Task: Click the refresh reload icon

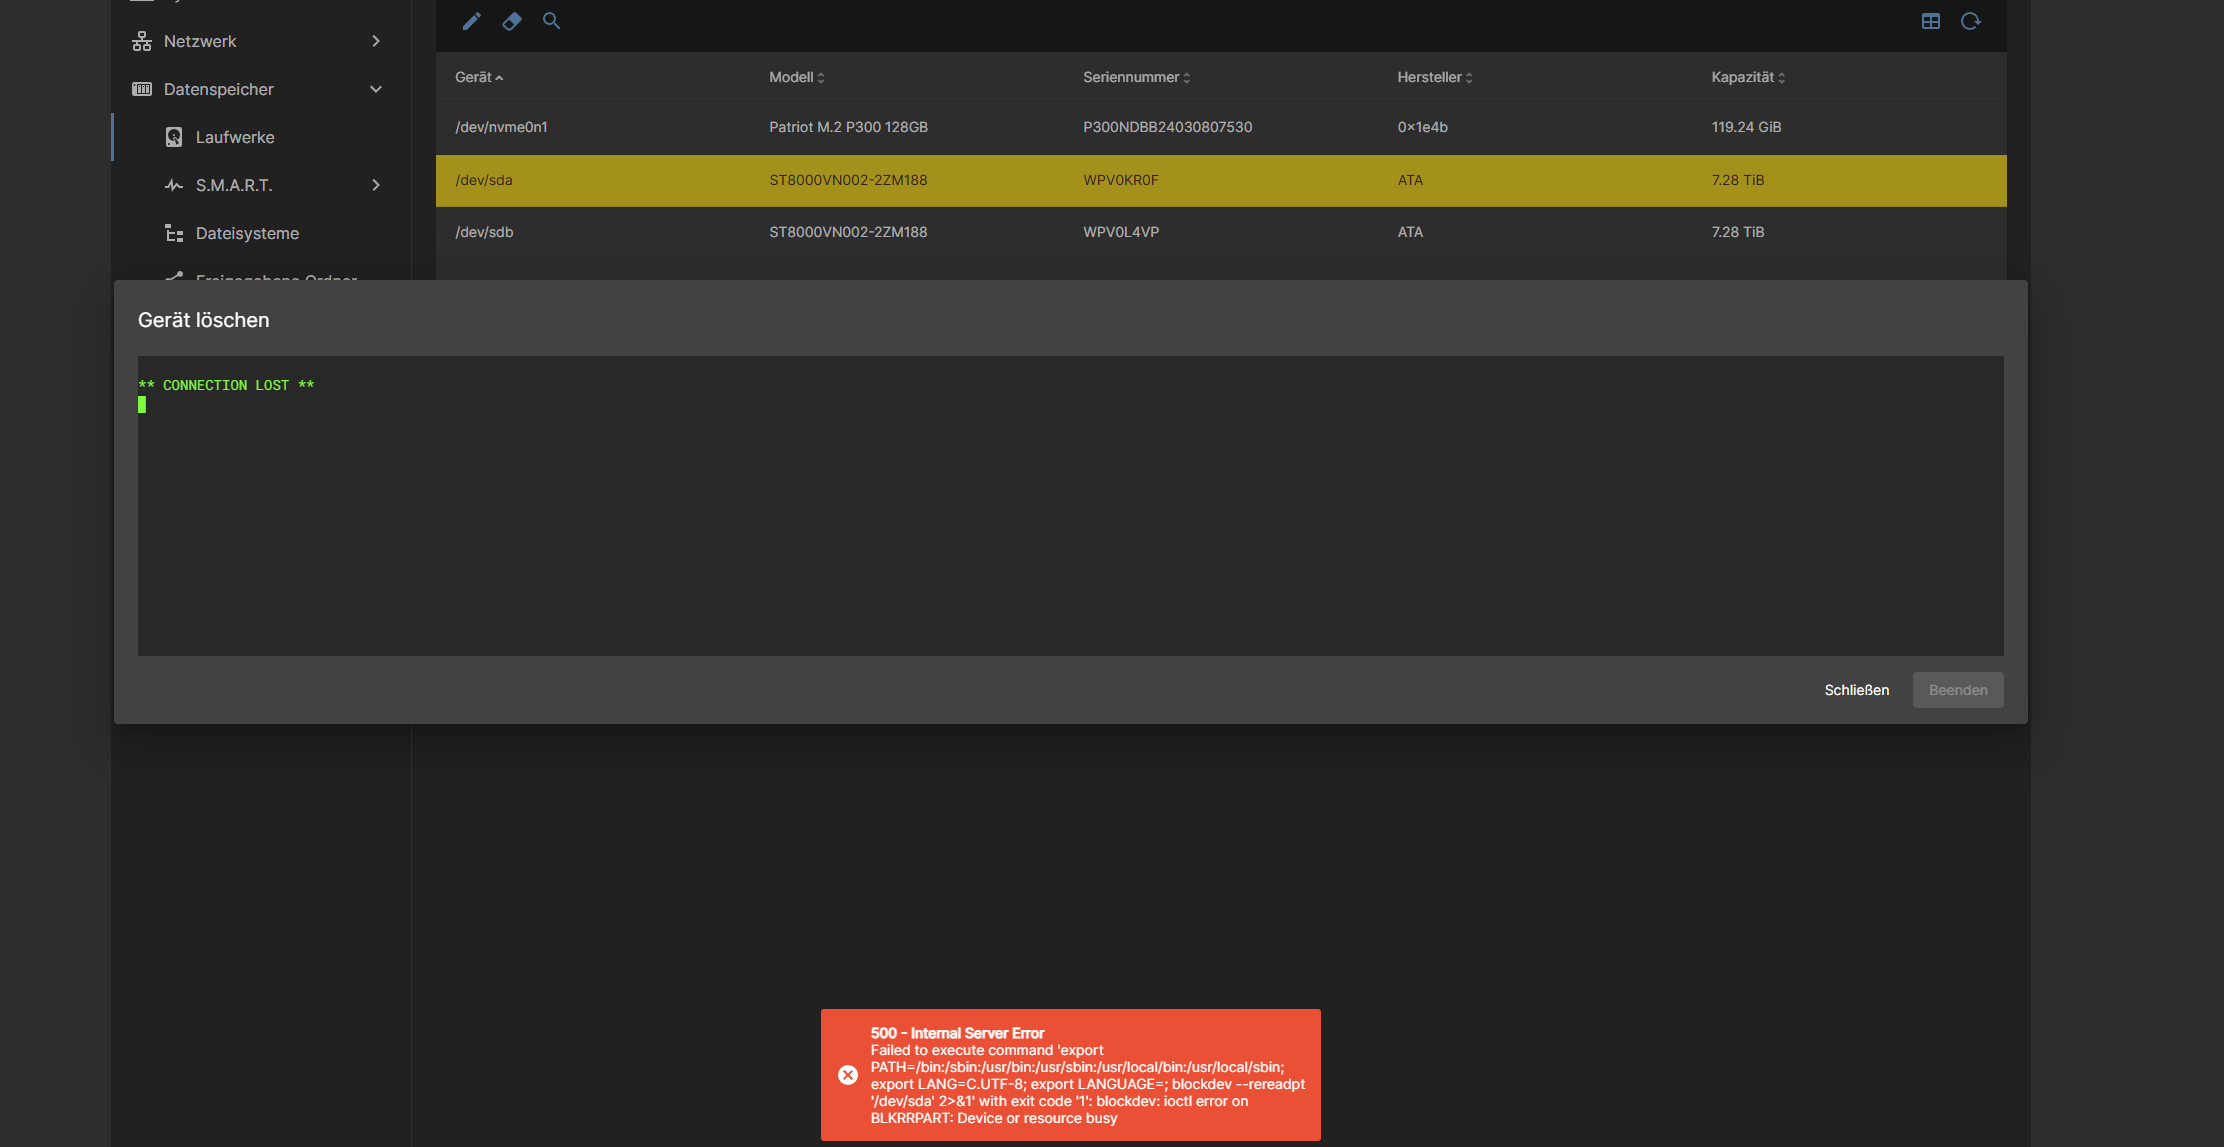Action: coord(1970,21)
